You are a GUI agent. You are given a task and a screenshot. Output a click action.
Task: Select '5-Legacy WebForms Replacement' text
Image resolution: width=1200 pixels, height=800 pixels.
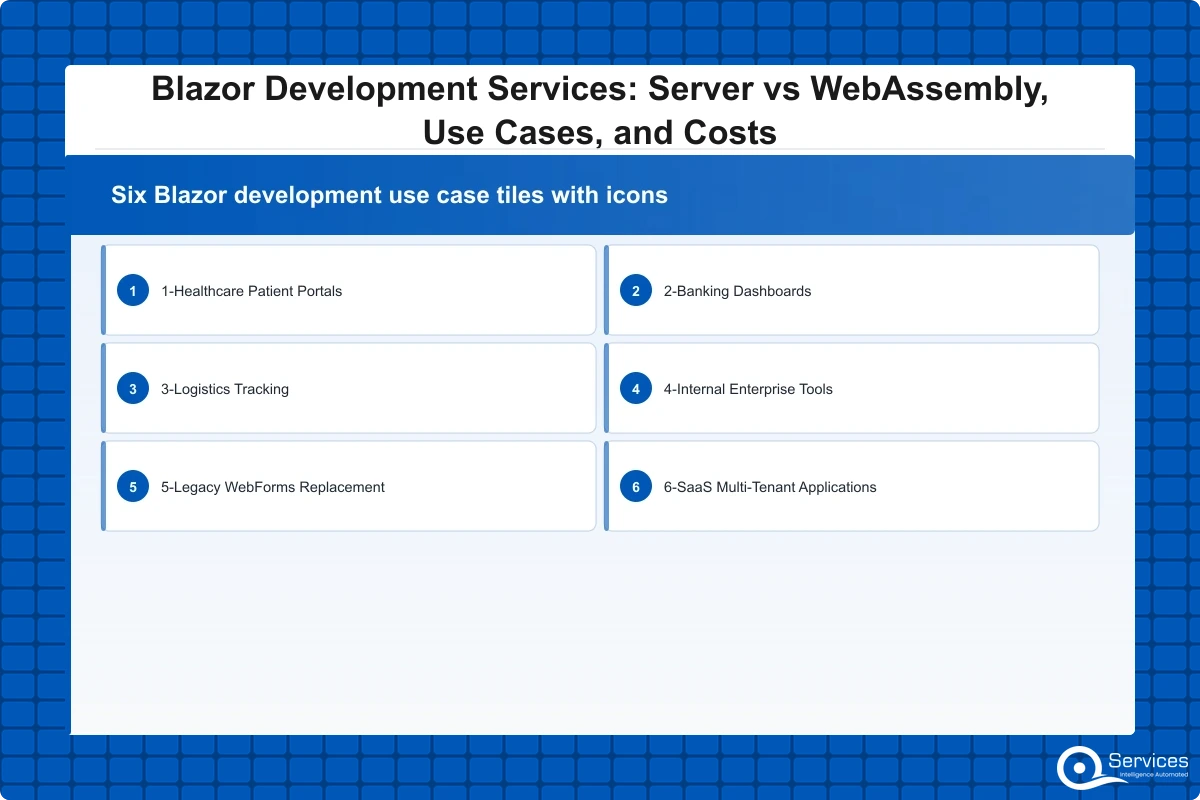tap(273, 487)
